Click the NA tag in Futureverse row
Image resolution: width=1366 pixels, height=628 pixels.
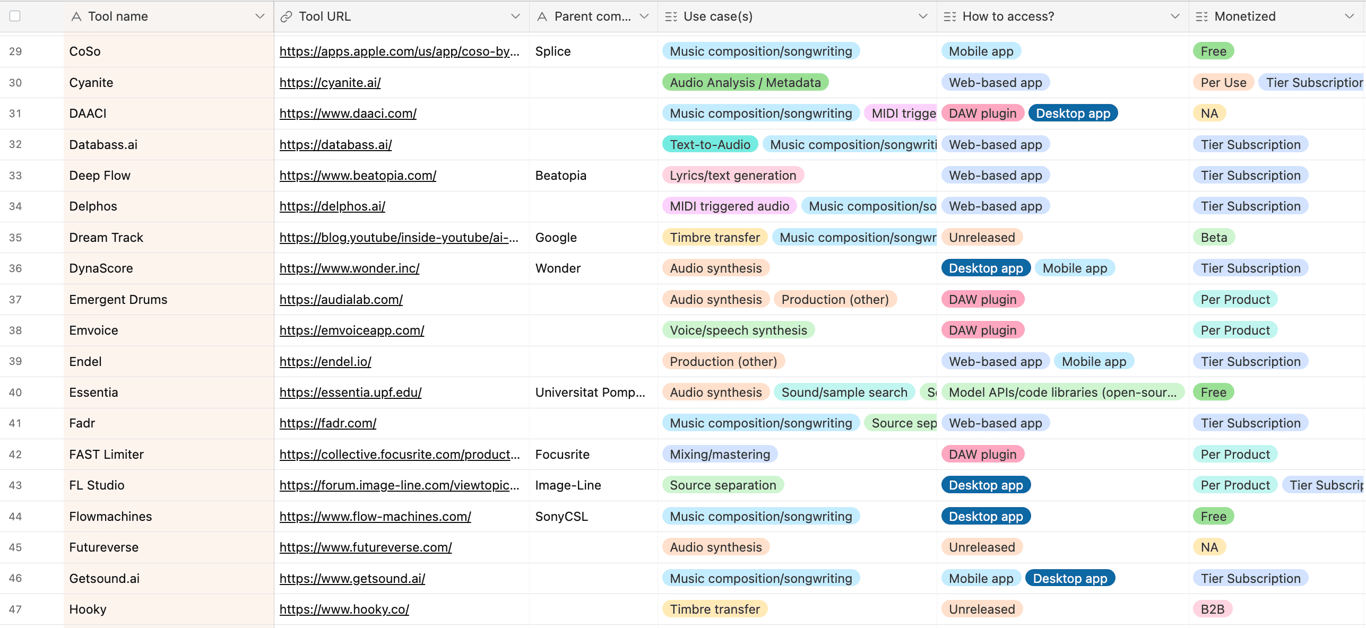[x=1210, y=547]
